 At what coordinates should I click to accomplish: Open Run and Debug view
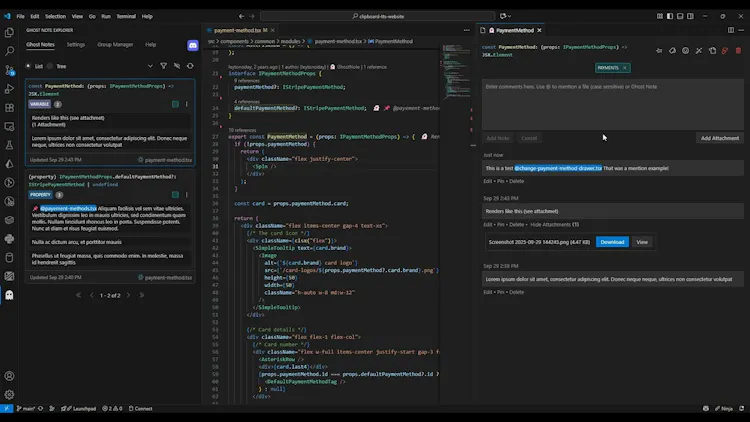tap(9, 89)
